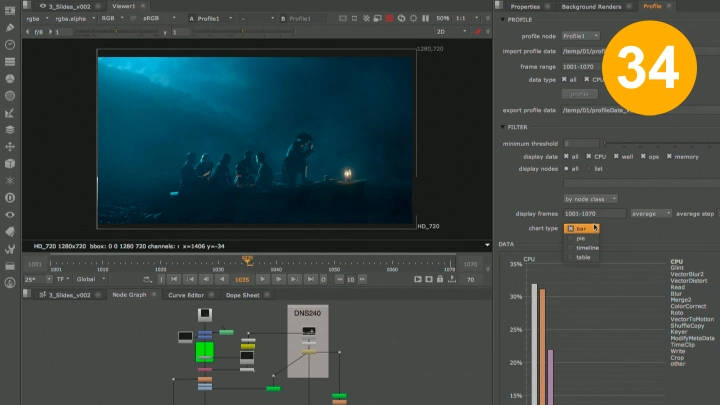Switch to the Curve Editor tab
Viewport: 720px width, 405px height.
pos(186,295)
